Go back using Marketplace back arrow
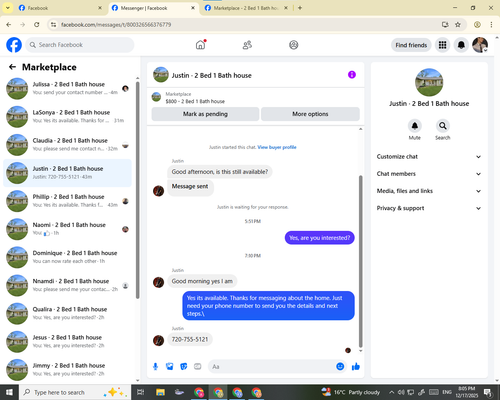500x400 pixels. [12, 67]
